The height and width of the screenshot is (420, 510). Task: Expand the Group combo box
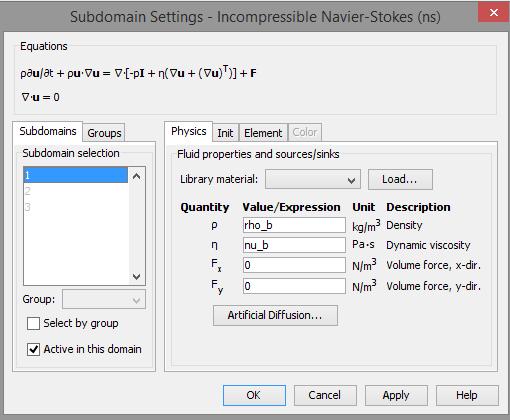coord(104,299)
